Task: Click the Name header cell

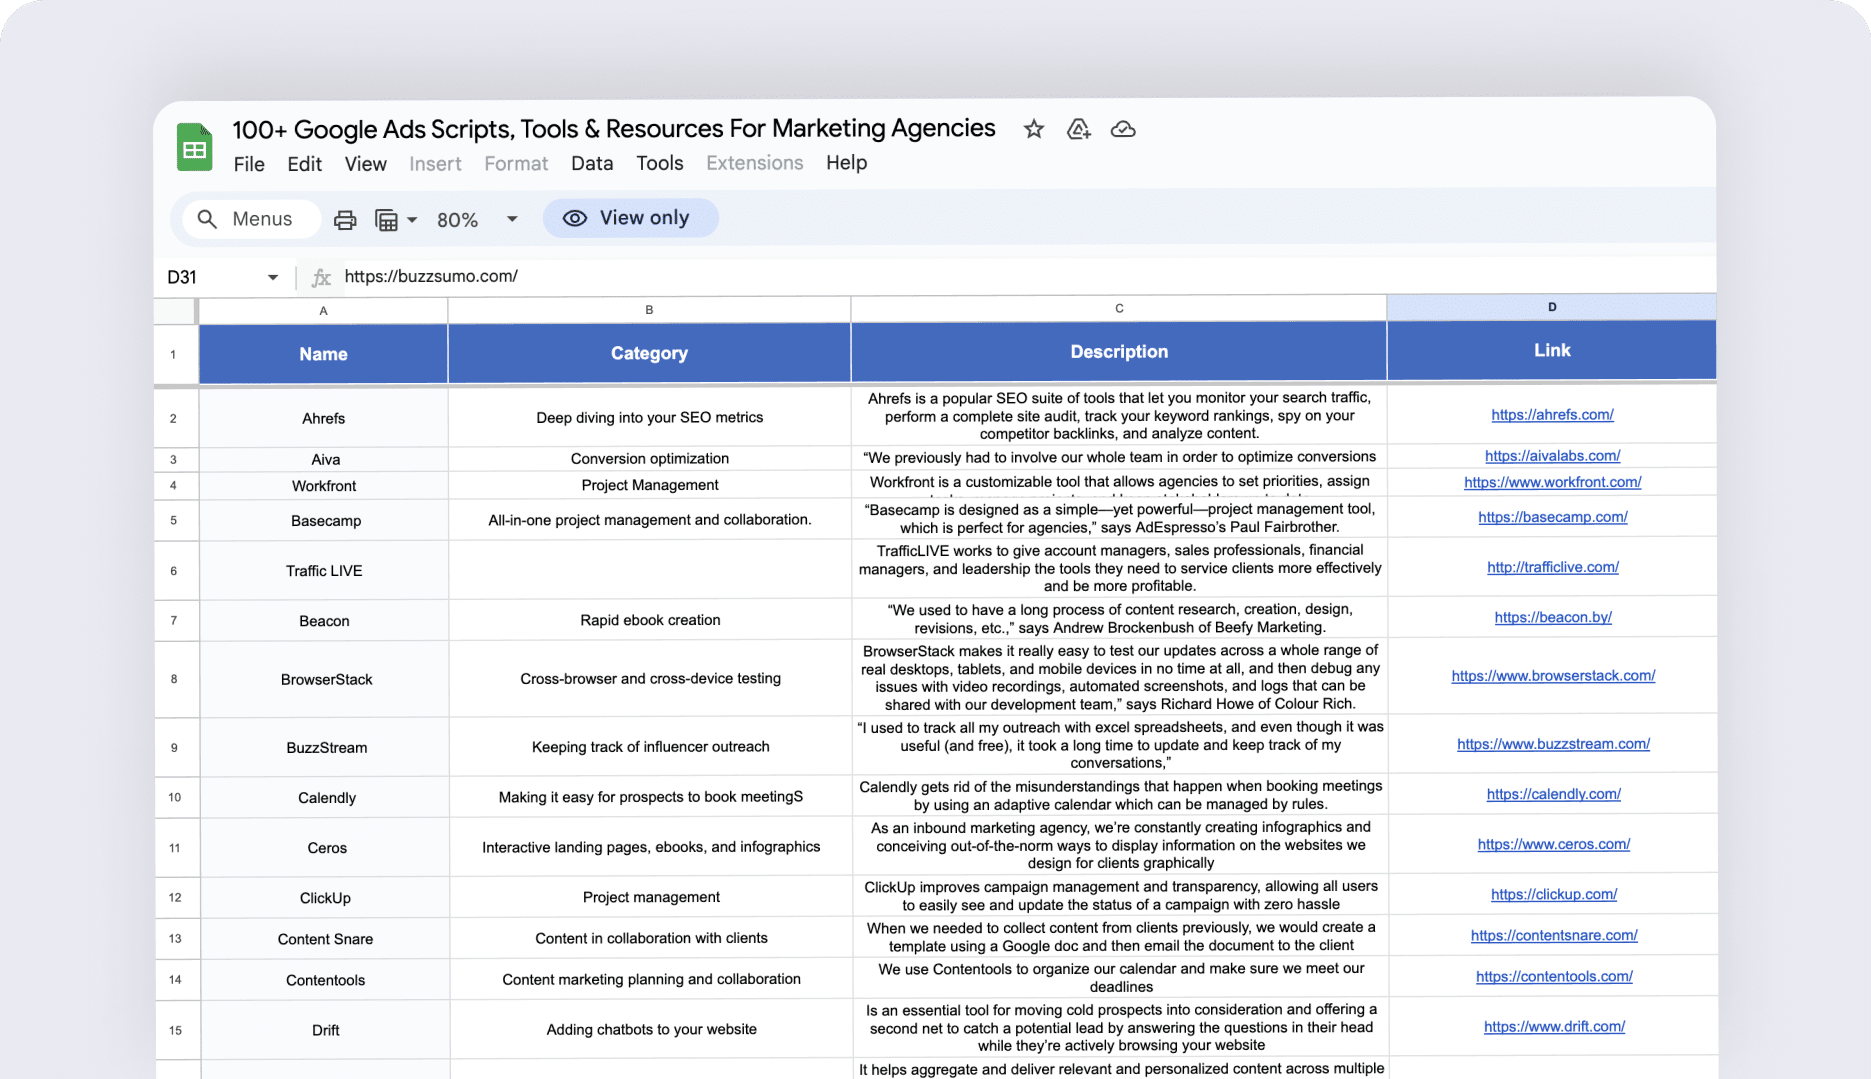Action: click(x=323, y=354)
